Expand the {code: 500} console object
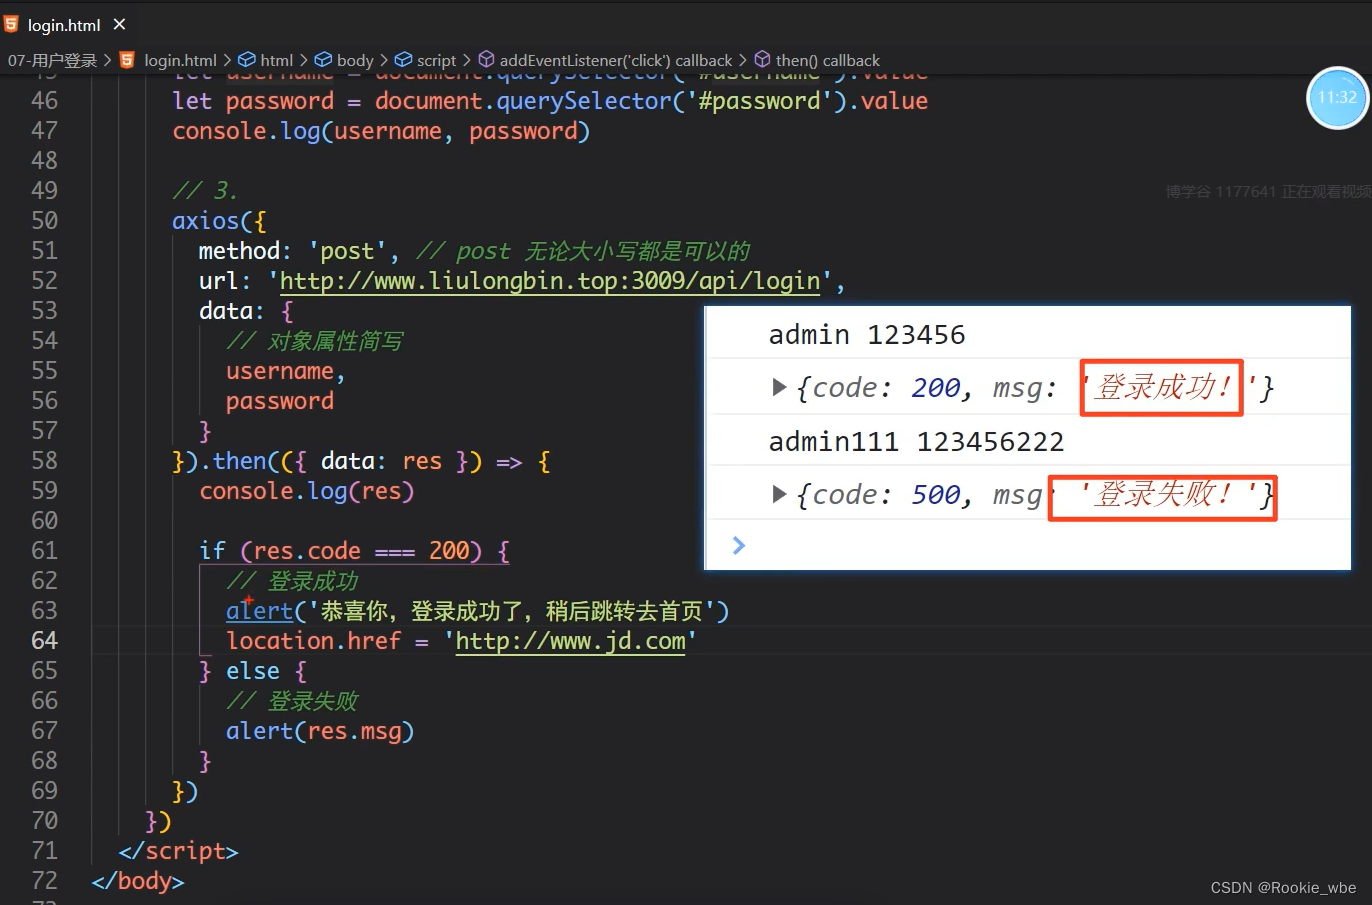This screenshot has height=905, width=1372. click(779, 494)
